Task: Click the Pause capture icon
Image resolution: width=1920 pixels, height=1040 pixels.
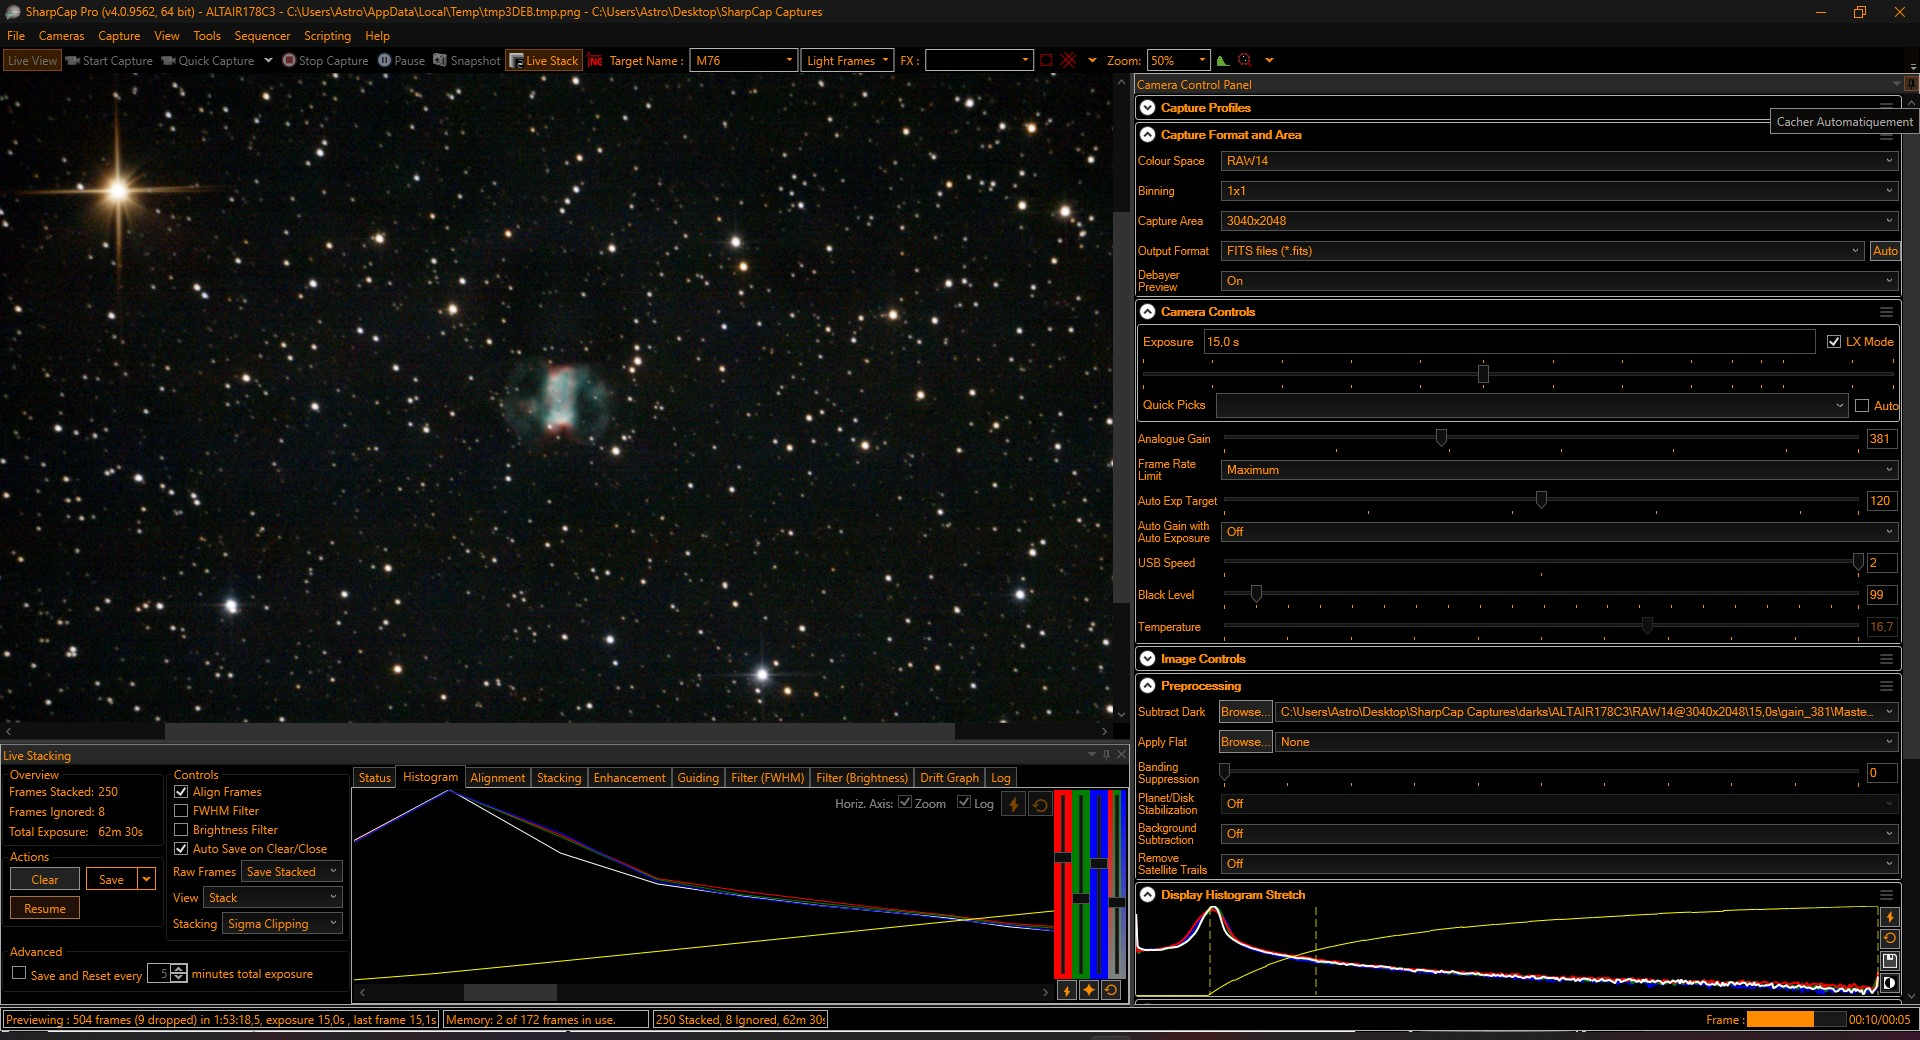Action: point(384,60)
